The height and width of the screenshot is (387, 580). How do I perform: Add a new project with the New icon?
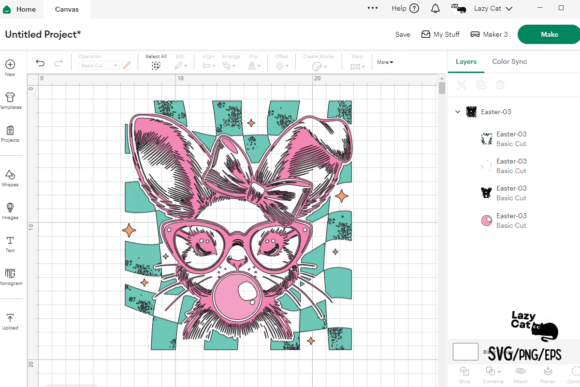(10, 68)
